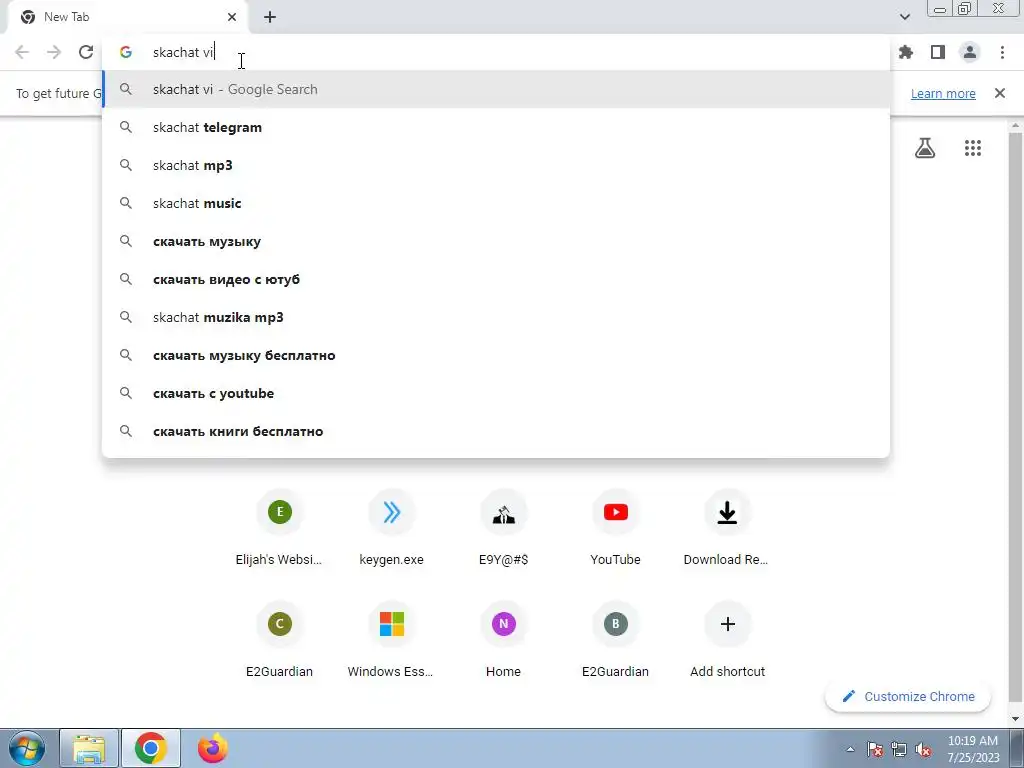
Task: Open the network tray icon
Action: click(899, 749)
